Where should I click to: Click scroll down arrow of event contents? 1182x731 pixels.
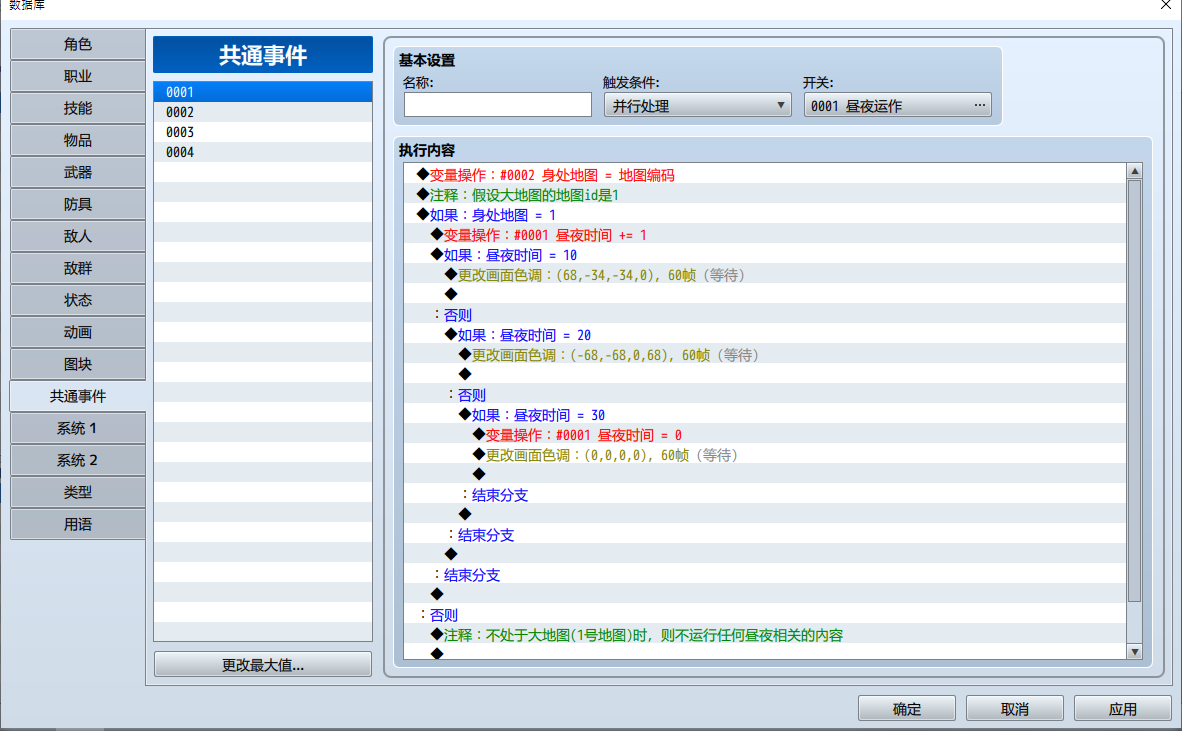click(x=1135, y=652)
